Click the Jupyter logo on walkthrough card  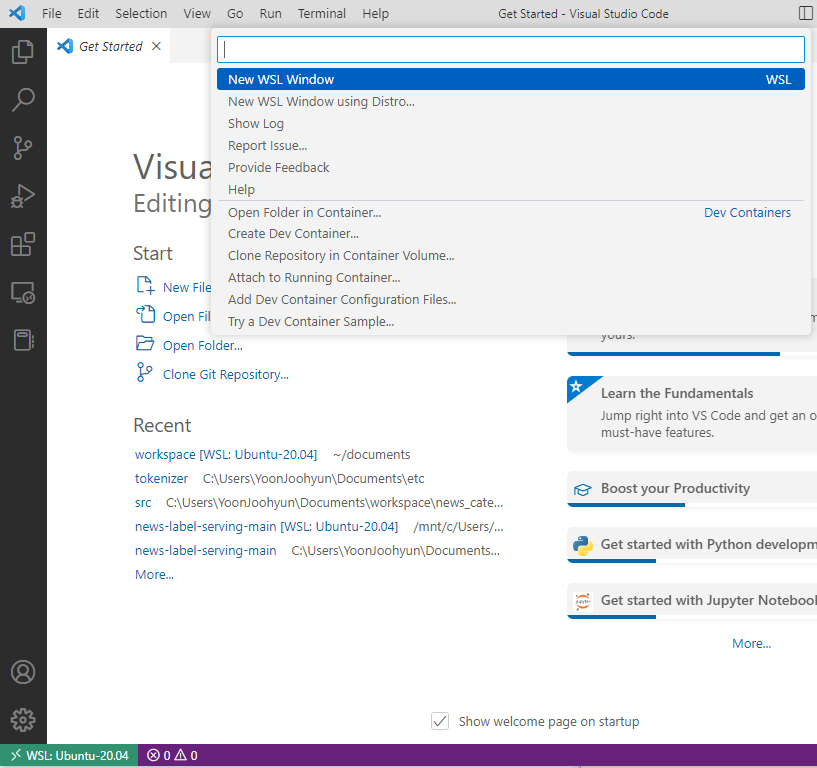583,601
